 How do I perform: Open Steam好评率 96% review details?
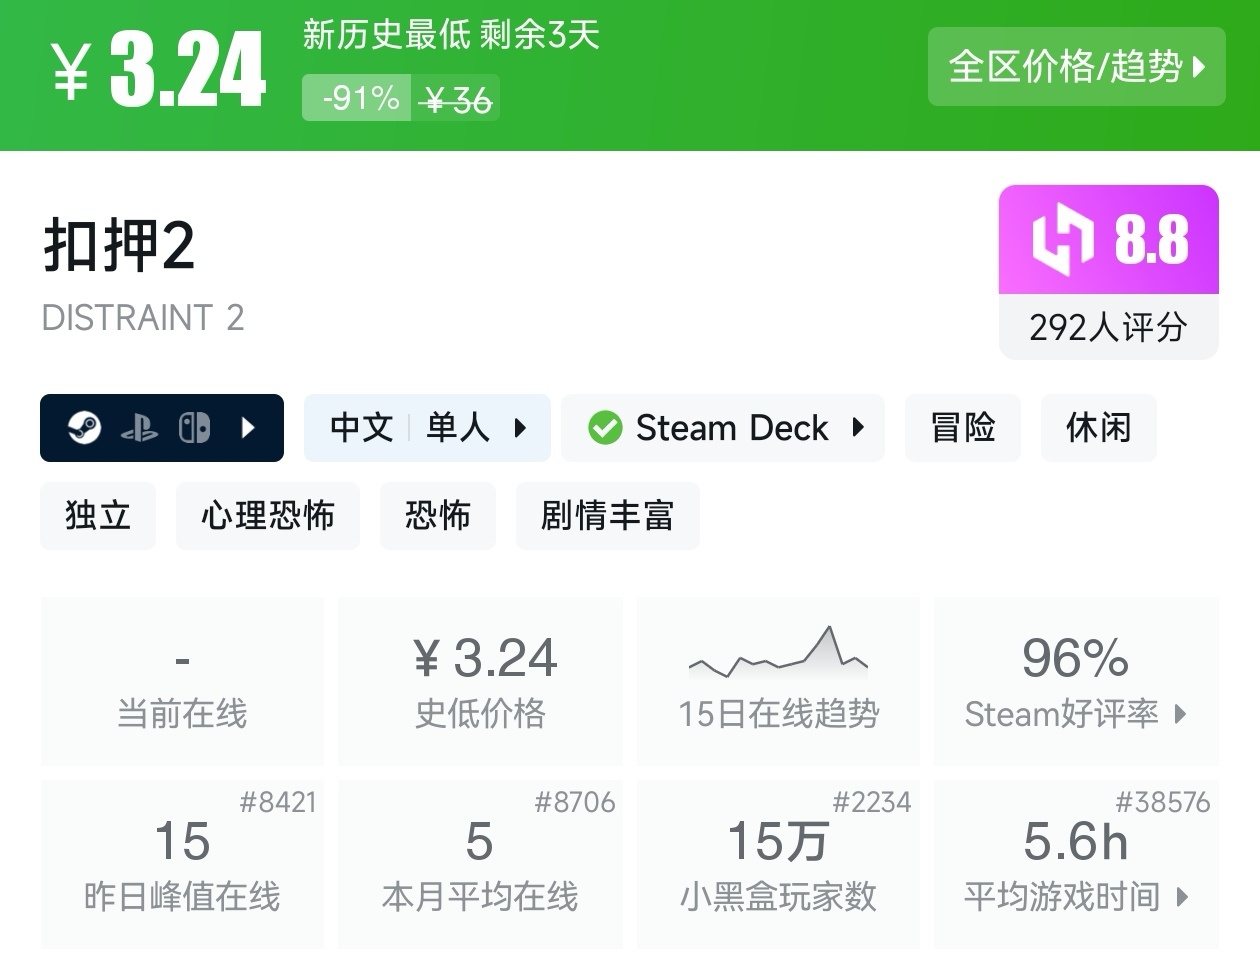pyautogui.click(x=1076, y=682)
